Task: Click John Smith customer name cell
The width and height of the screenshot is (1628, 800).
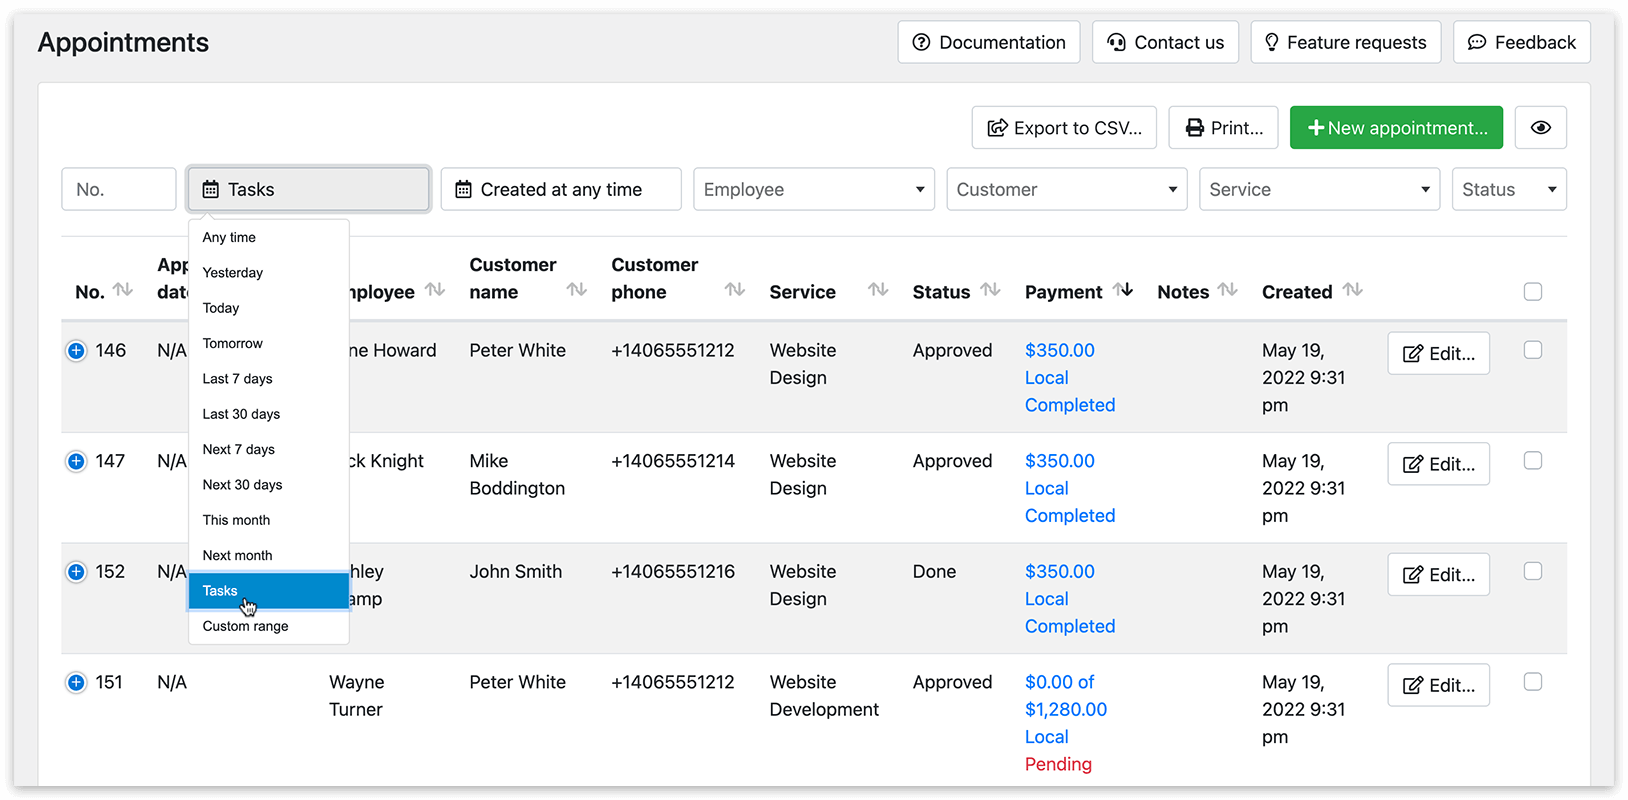Action: coord(516,572)
